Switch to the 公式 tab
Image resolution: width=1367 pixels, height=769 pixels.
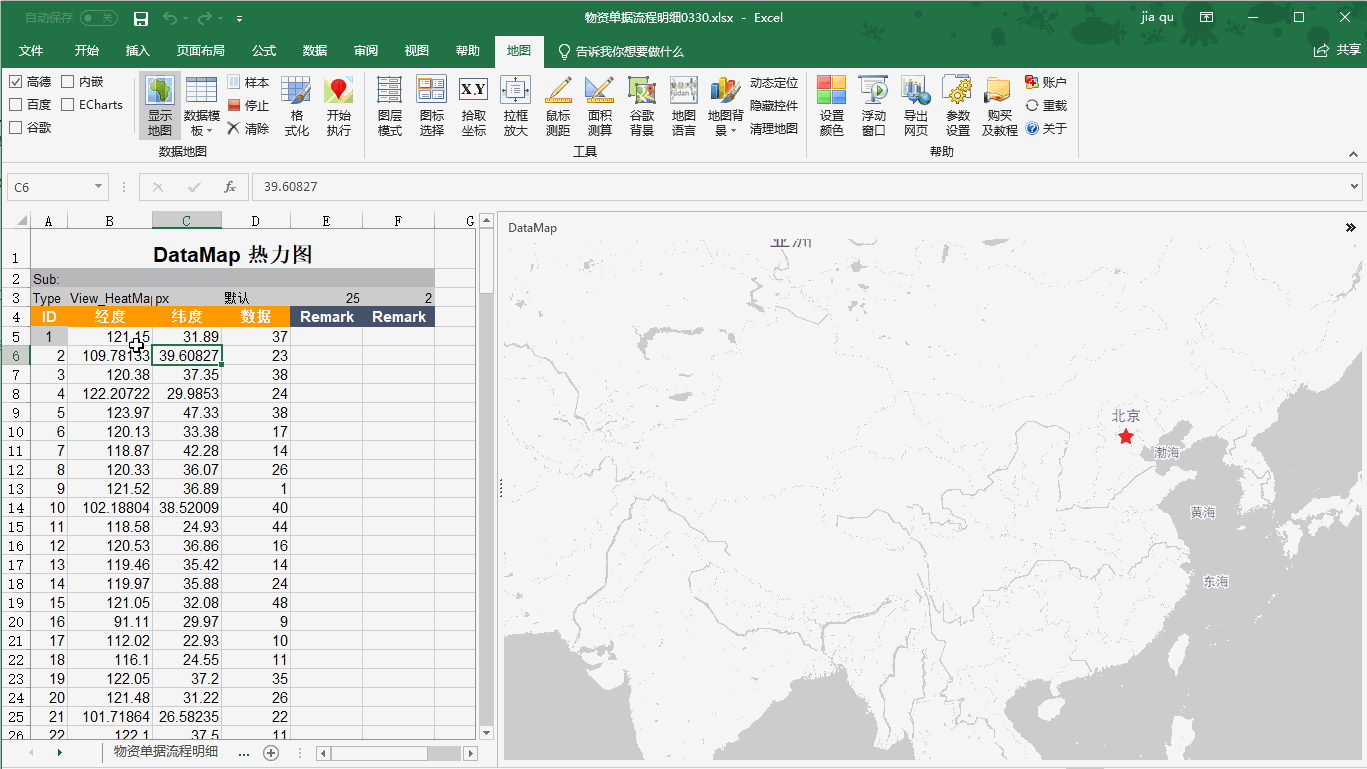pyautogui.click(x=264, y=51)
